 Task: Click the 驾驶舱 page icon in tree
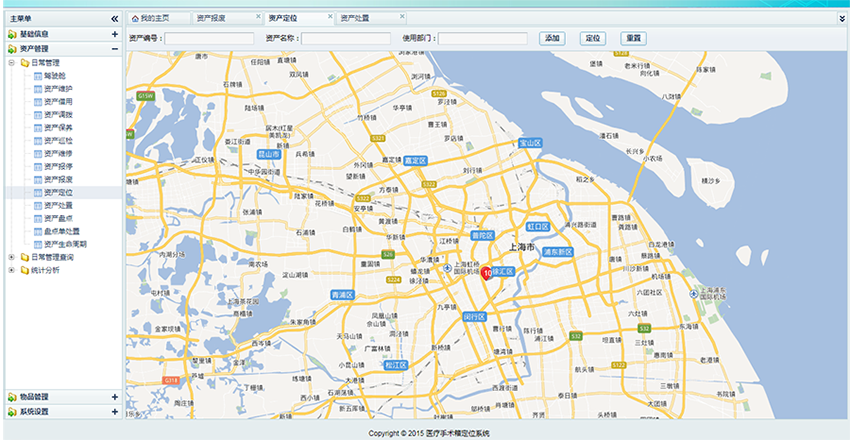coord(37,76)
